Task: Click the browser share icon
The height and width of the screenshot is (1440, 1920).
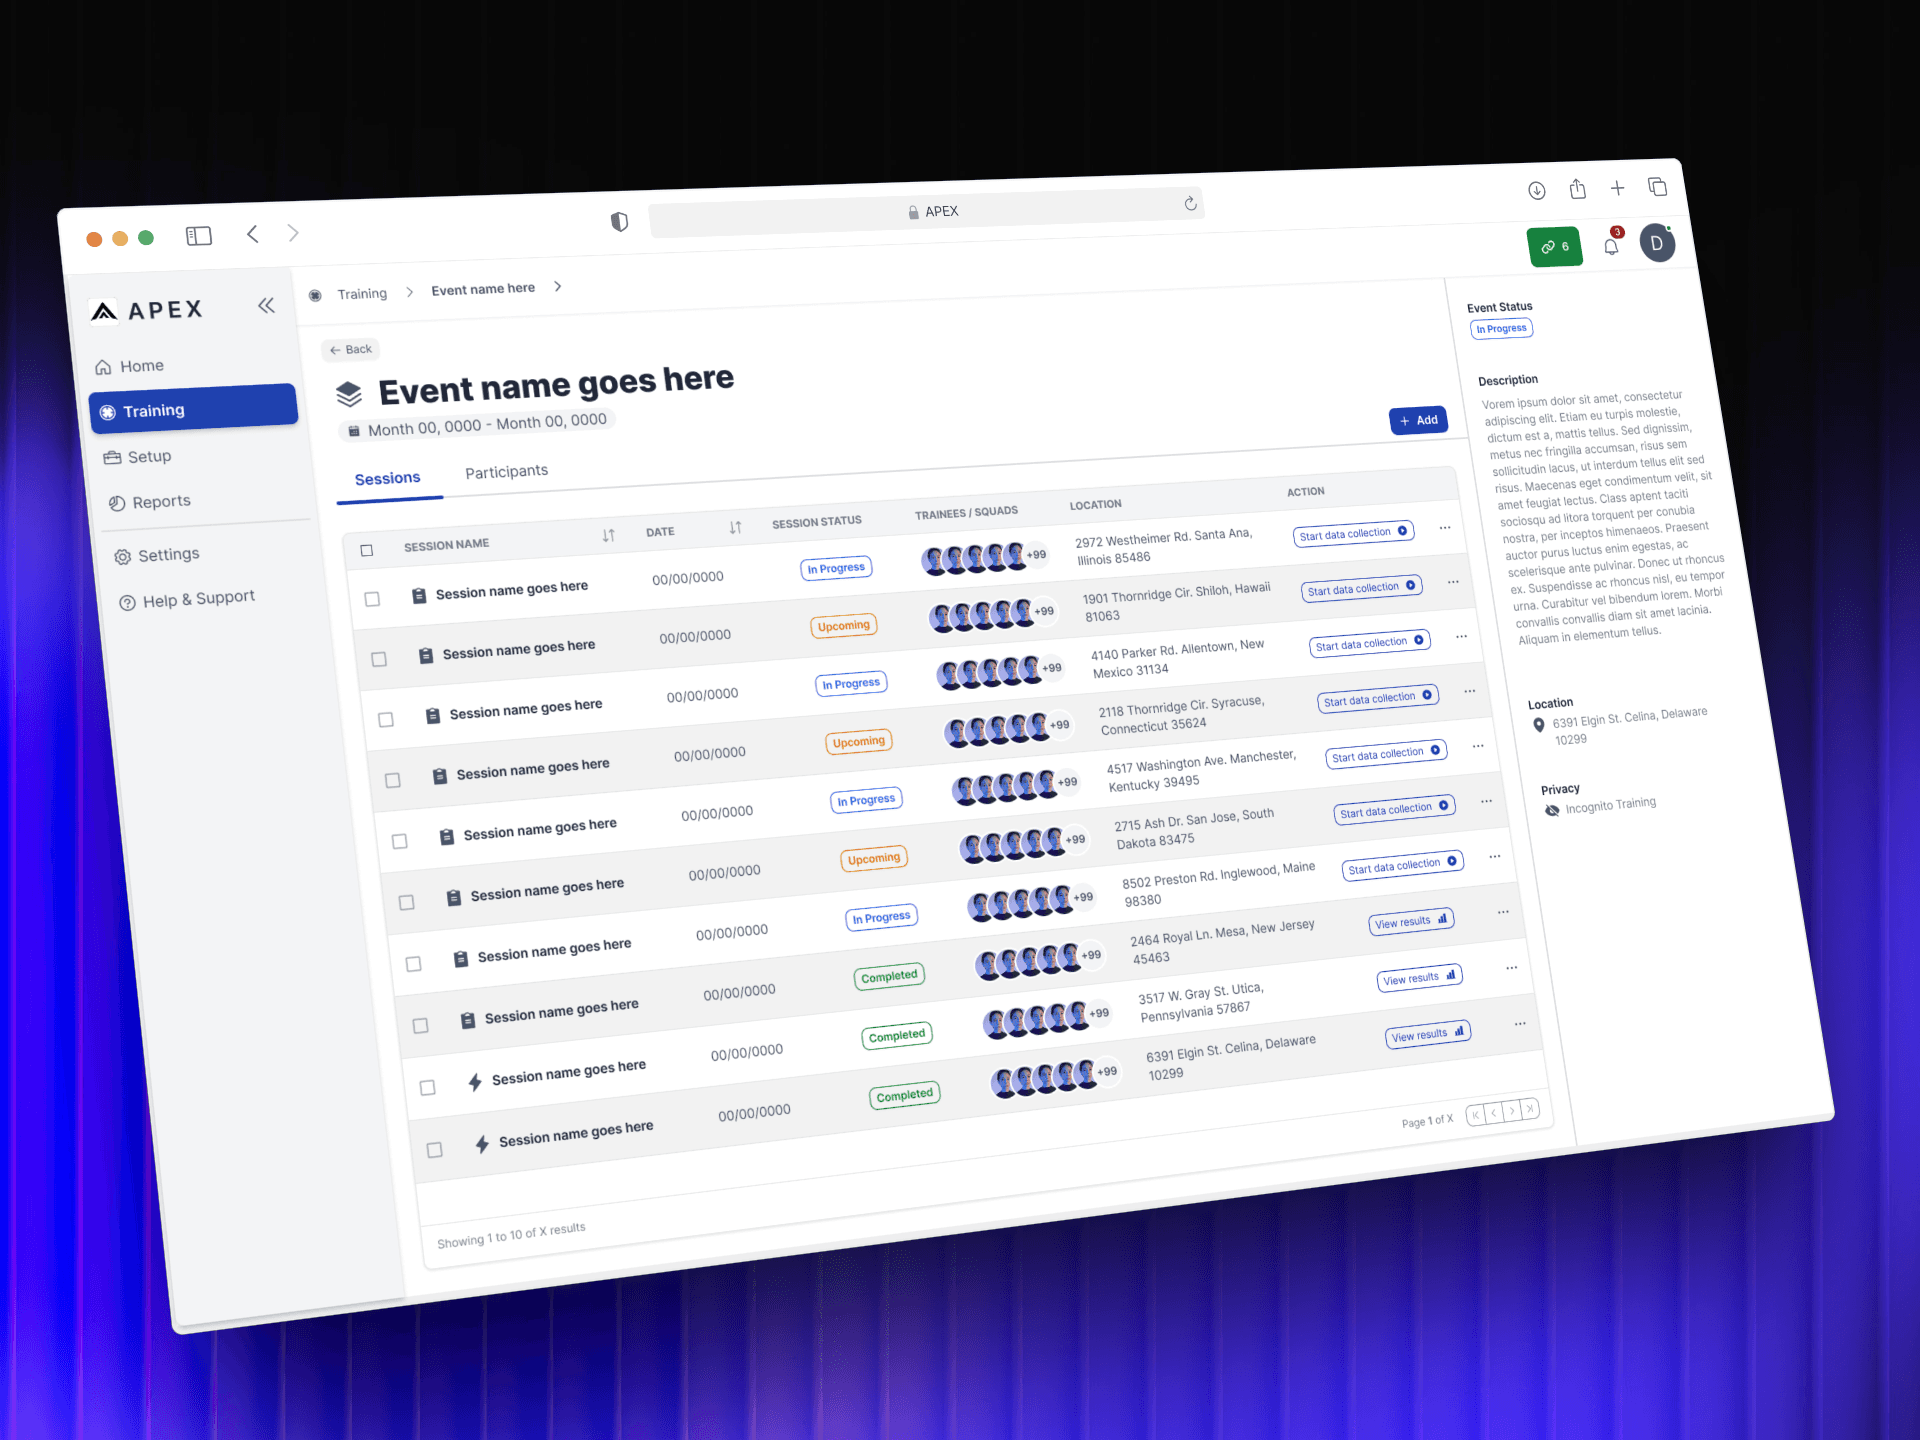Action: pyautogui.click(x=1578, y=189)
